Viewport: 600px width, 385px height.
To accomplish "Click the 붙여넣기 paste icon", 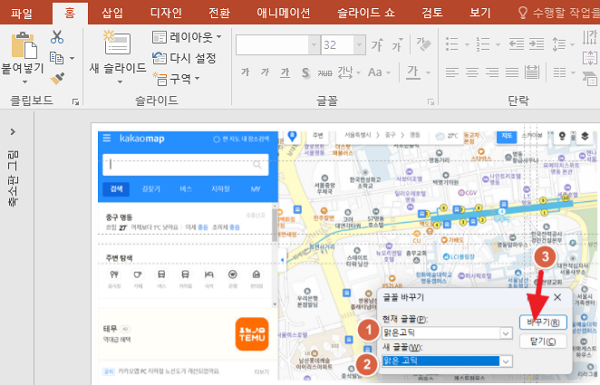I will coord(23,46).
